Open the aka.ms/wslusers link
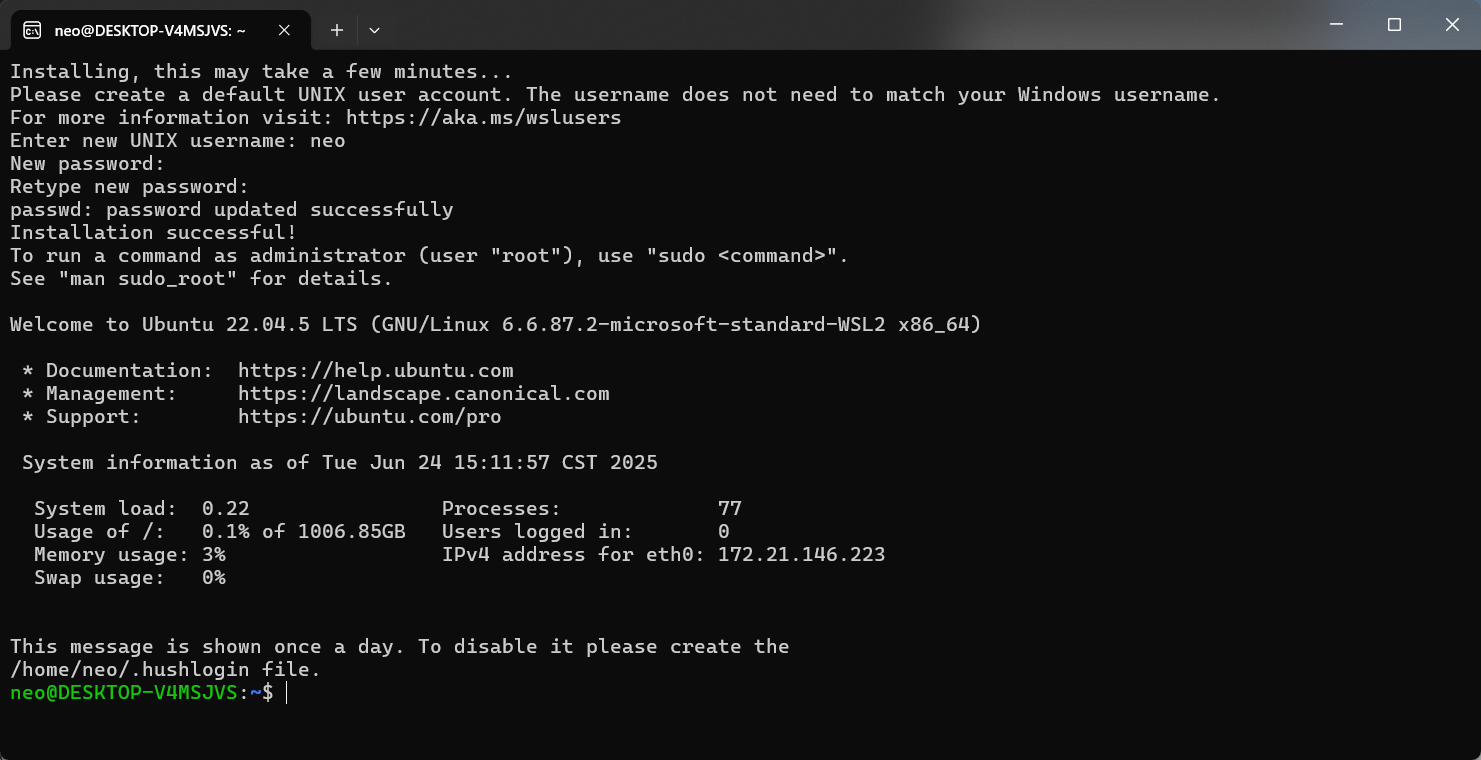This screenshot has width=1481, height=760. (x=483, y=118)
